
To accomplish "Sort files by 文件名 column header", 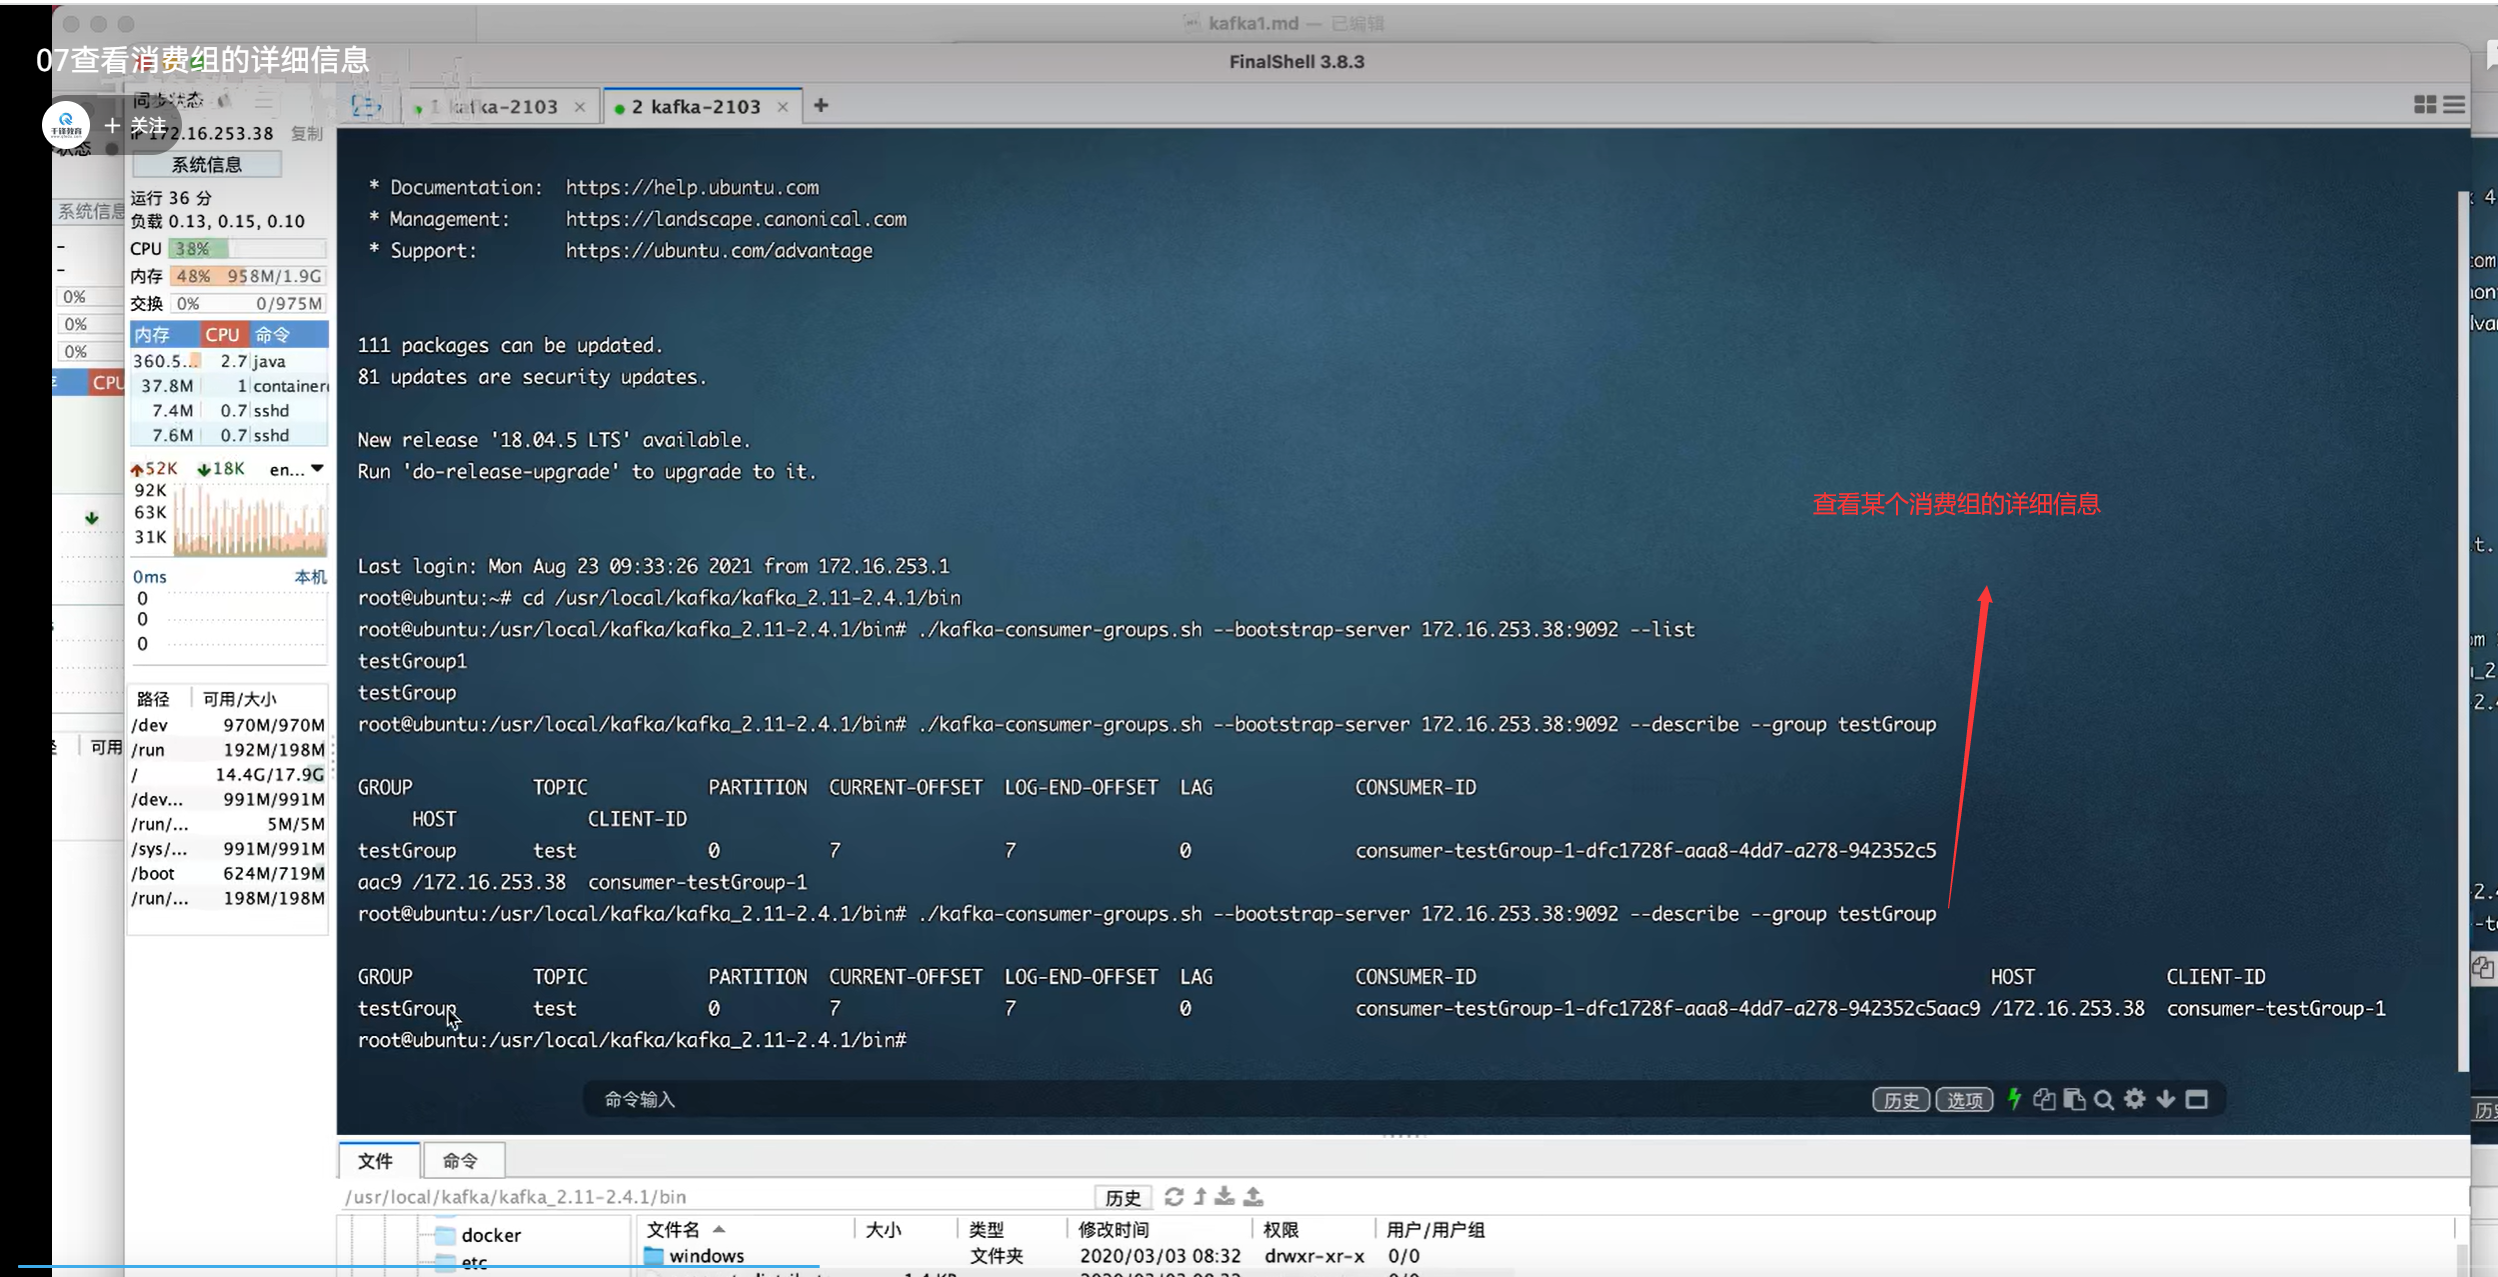I will click(x=673, y=1229).
